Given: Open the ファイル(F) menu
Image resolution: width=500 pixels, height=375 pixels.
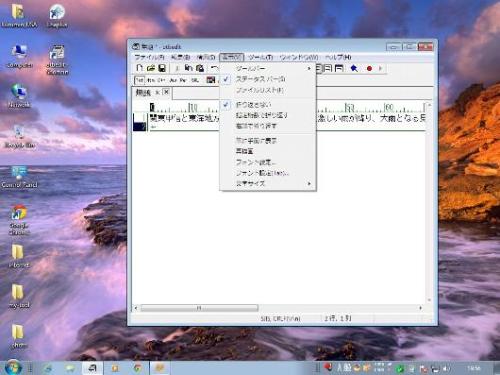Looking at the screenshot, I should [x=149, y=57].
